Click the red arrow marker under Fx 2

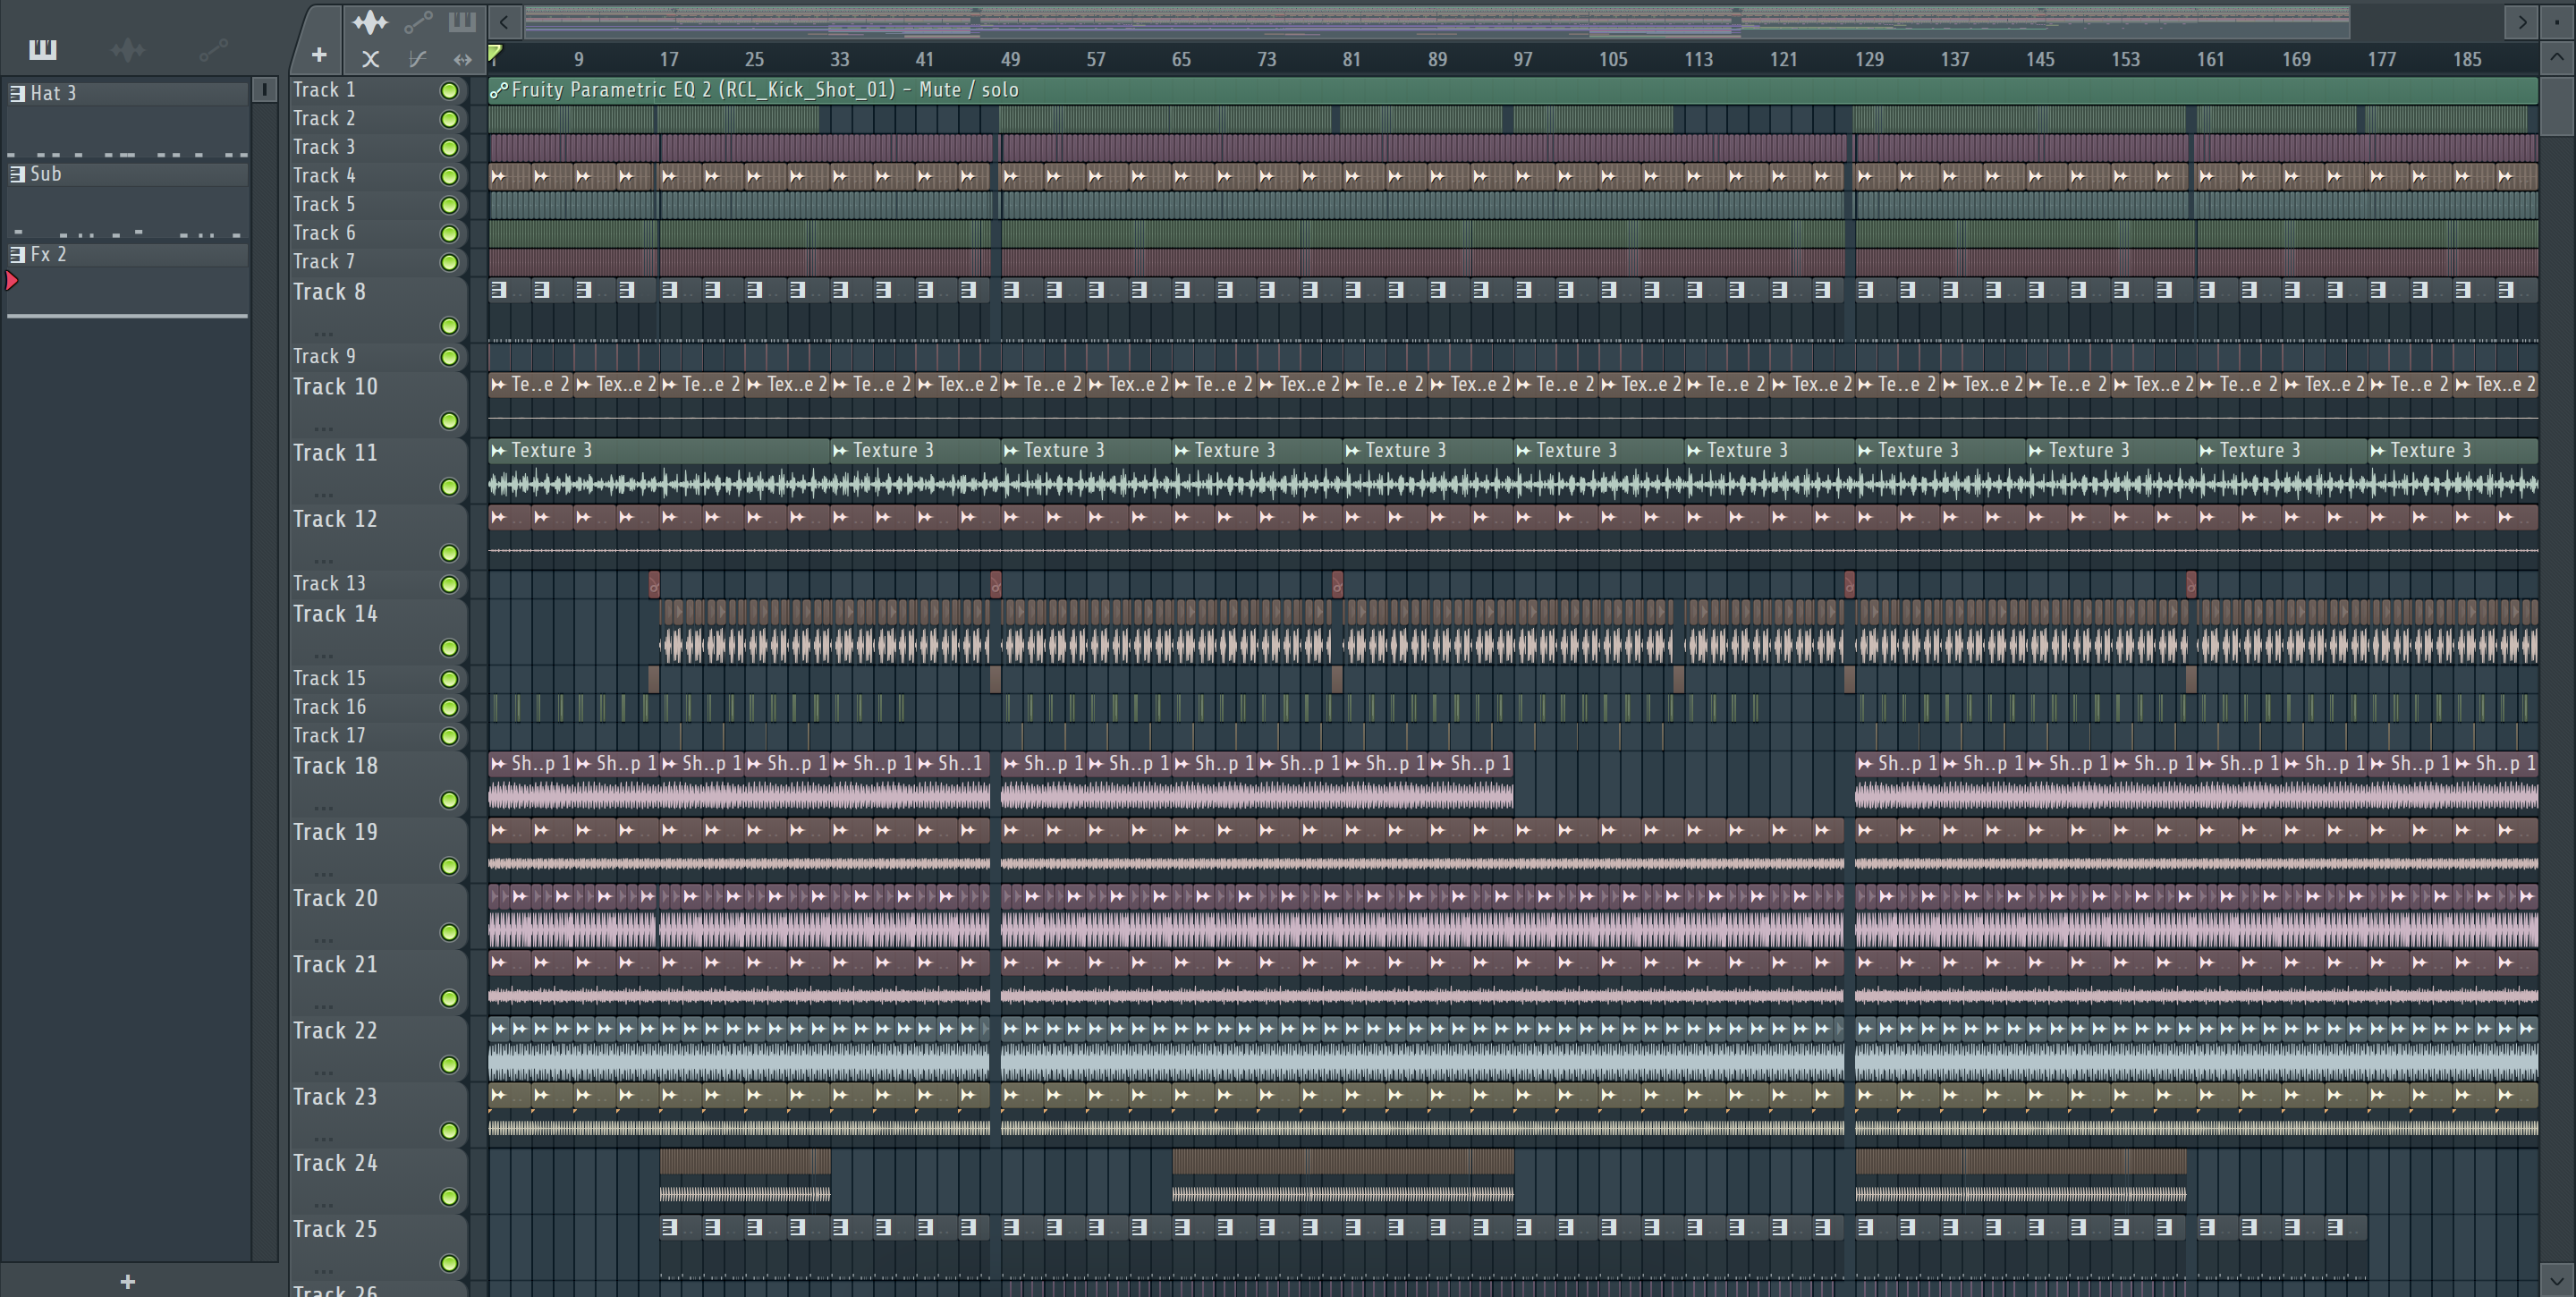pos(12,281)
